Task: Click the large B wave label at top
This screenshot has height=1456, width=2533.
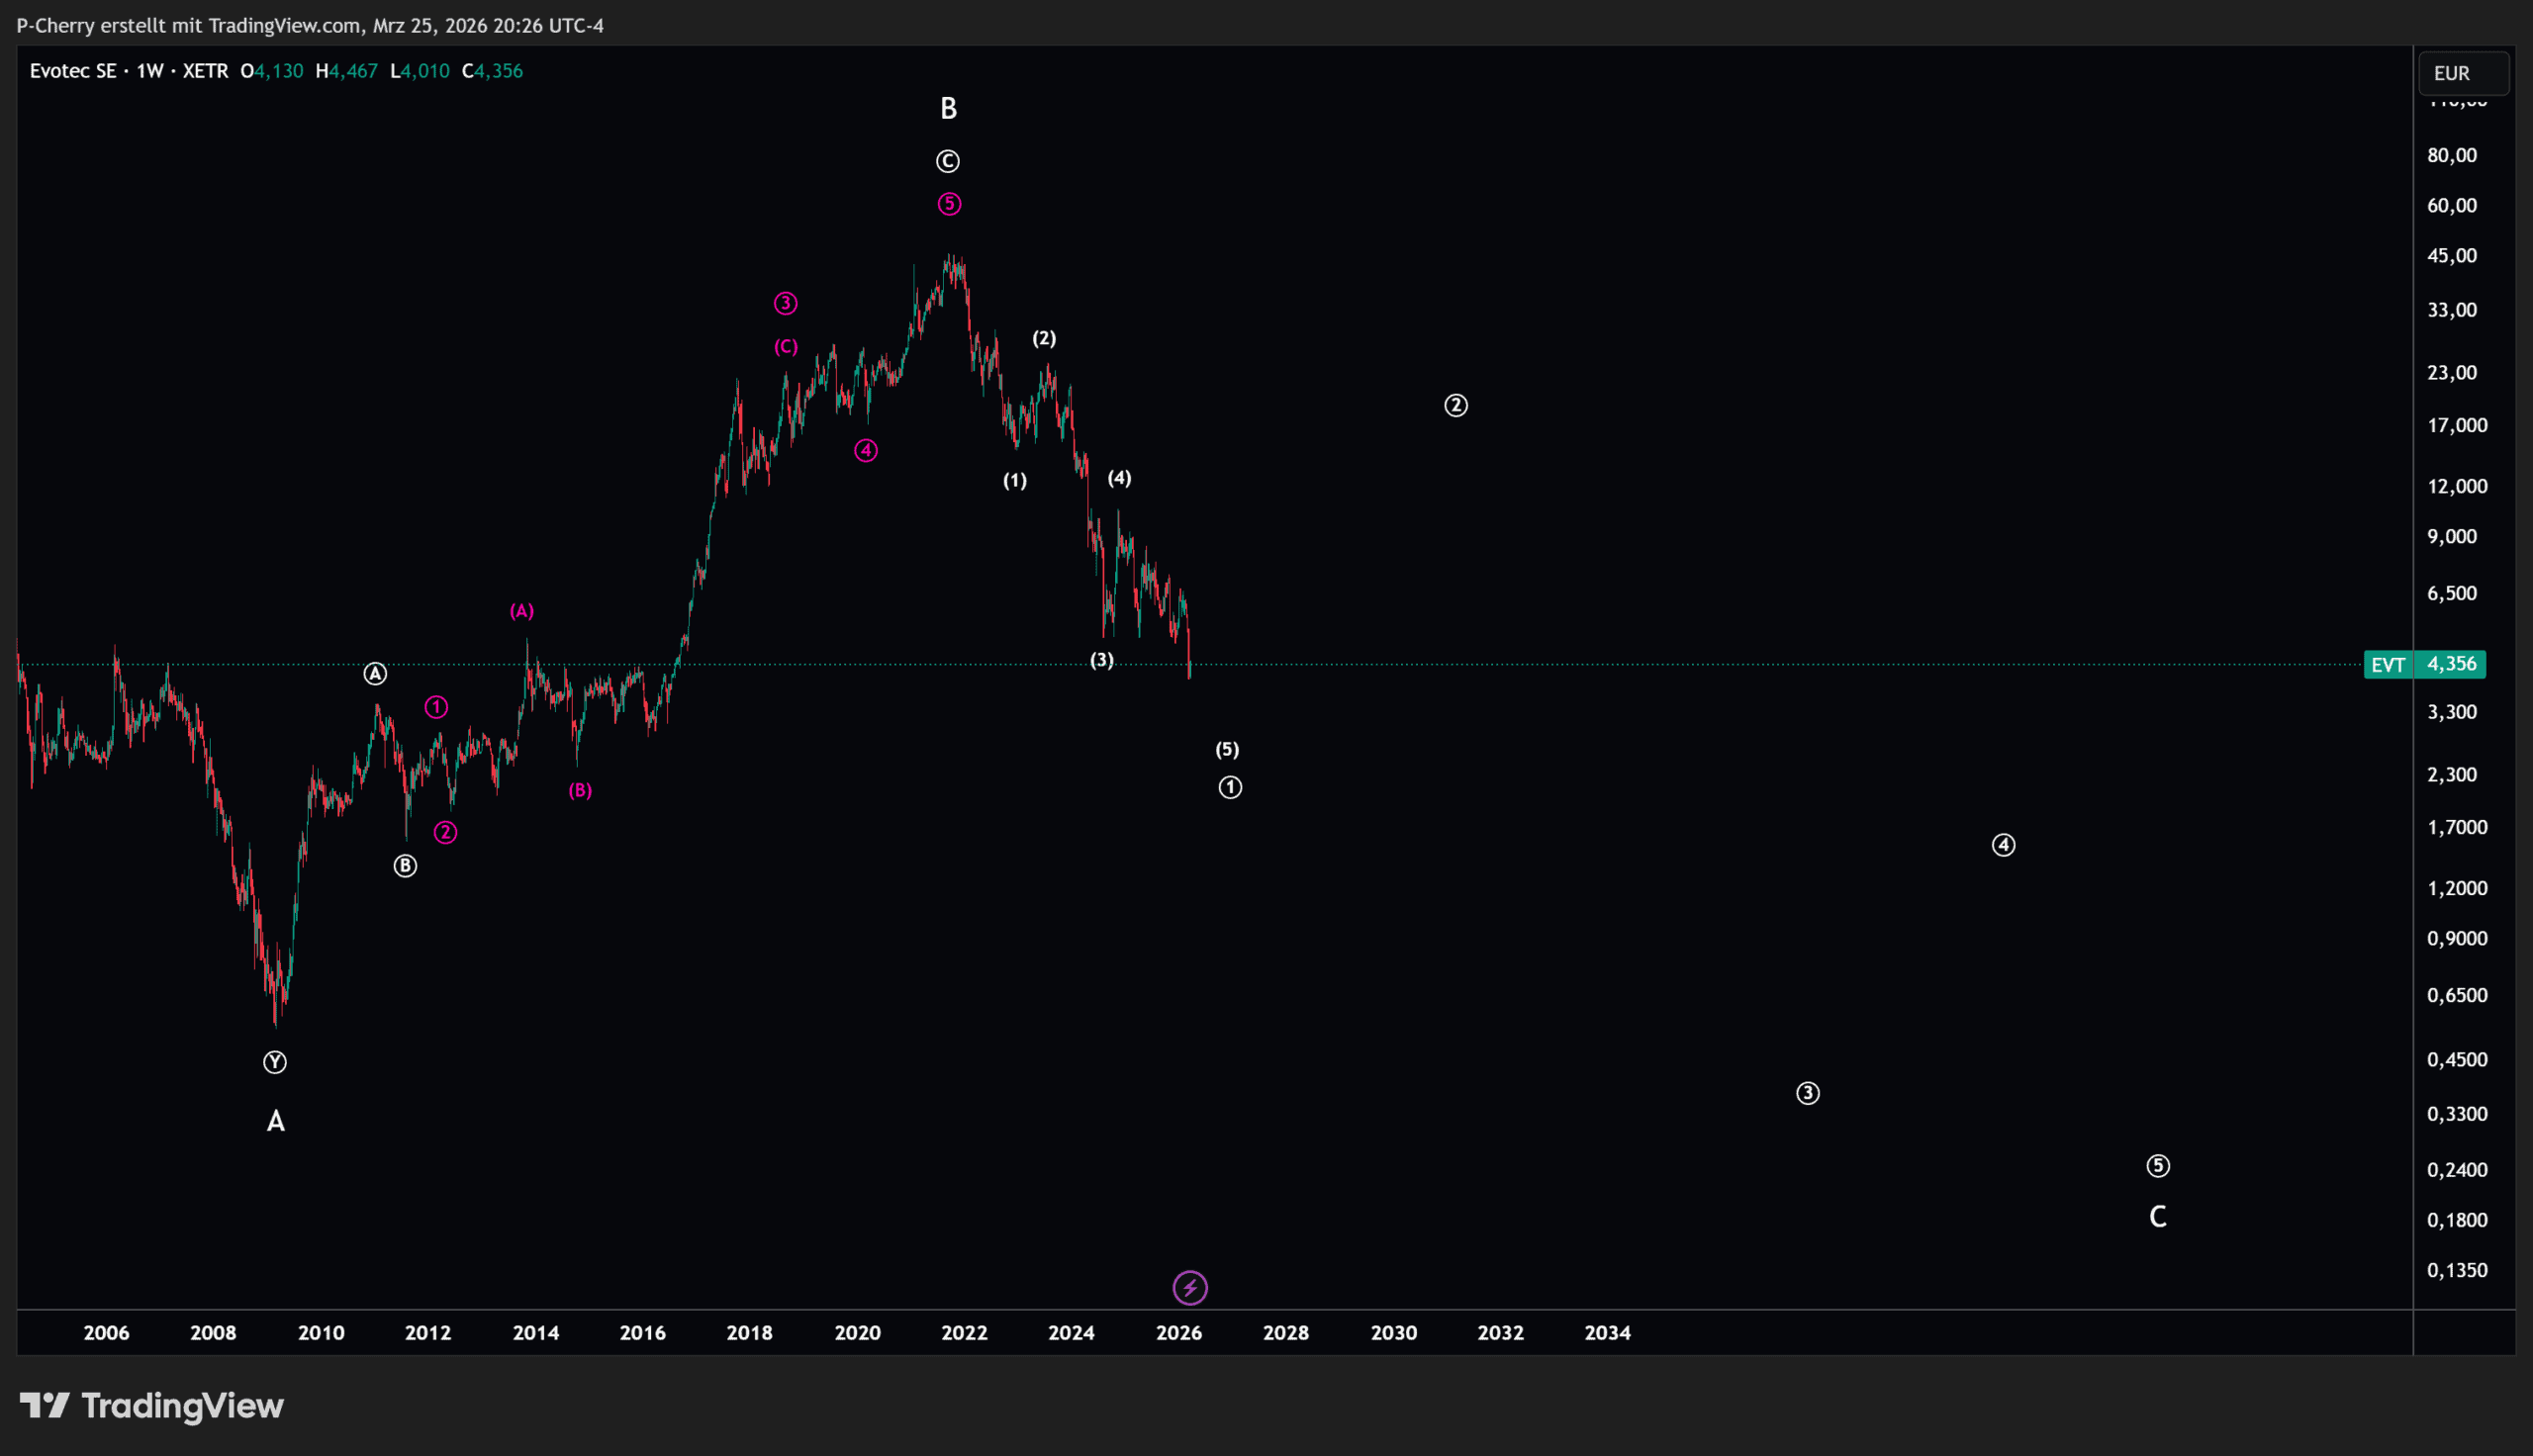Action: (948, 108)
